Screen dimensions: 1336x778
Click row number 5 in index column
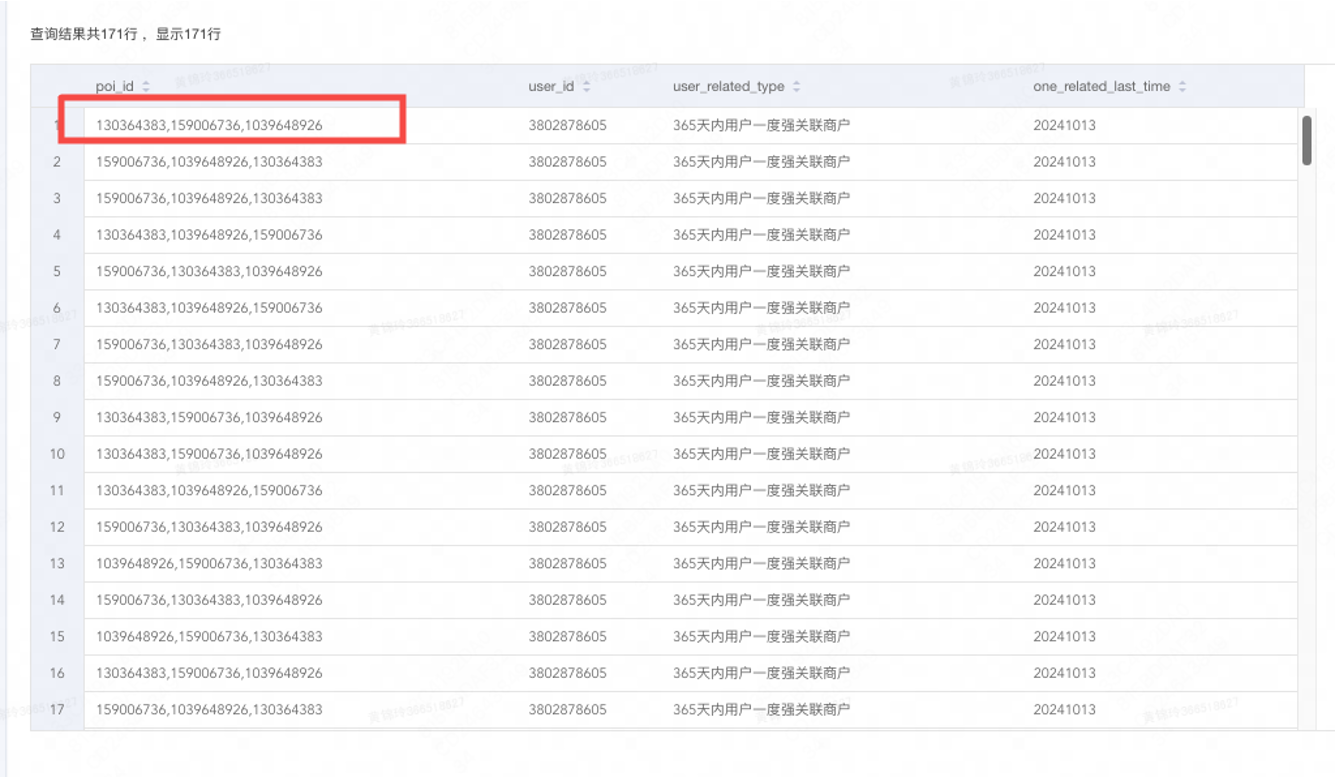click(57, 271)
